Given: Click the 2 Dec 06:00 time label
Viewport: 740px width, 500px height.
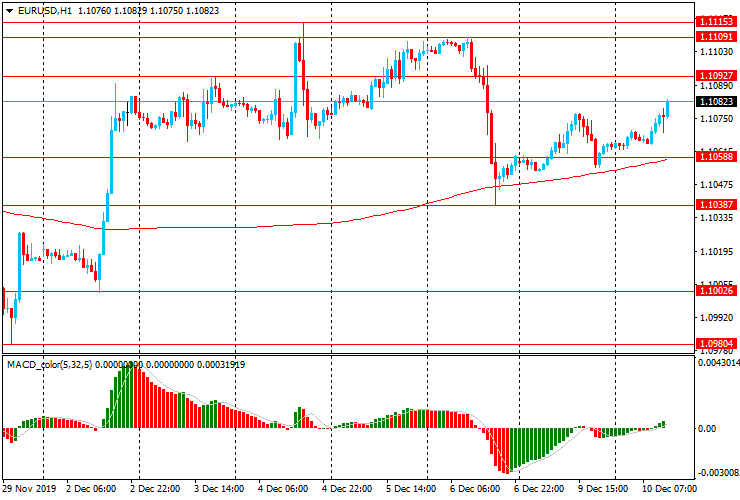Looking at the screenshot, I should click(91, 489).
